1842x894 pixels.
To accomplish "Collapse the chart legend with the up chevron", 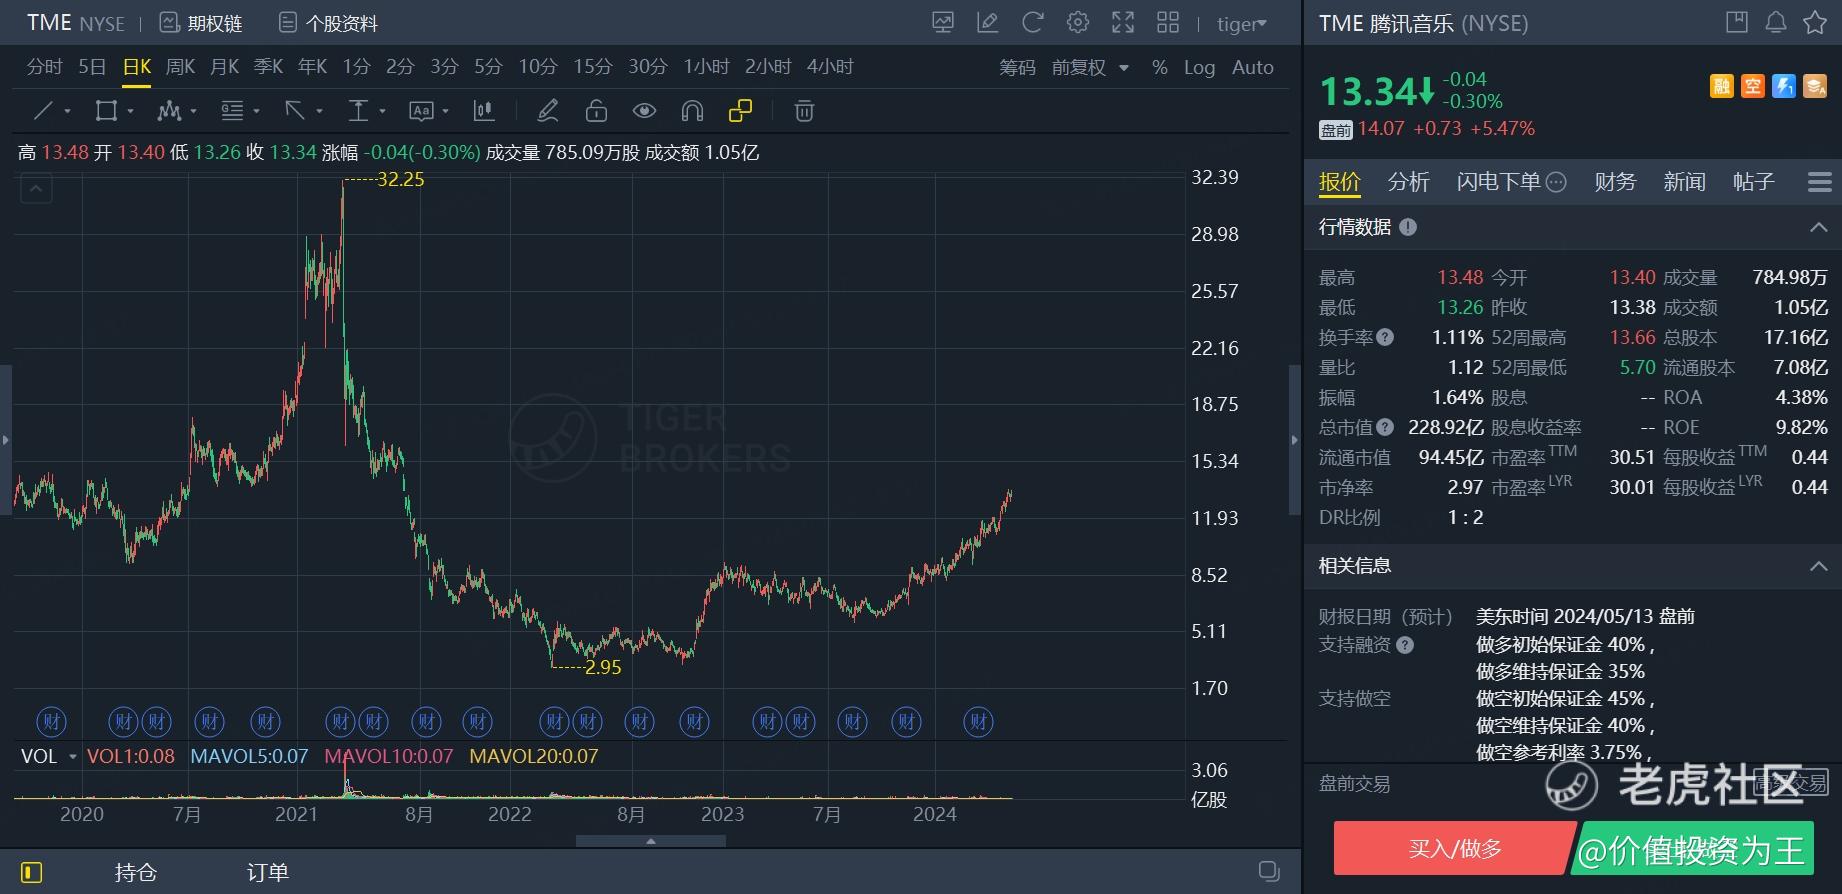I will [36, 188].
